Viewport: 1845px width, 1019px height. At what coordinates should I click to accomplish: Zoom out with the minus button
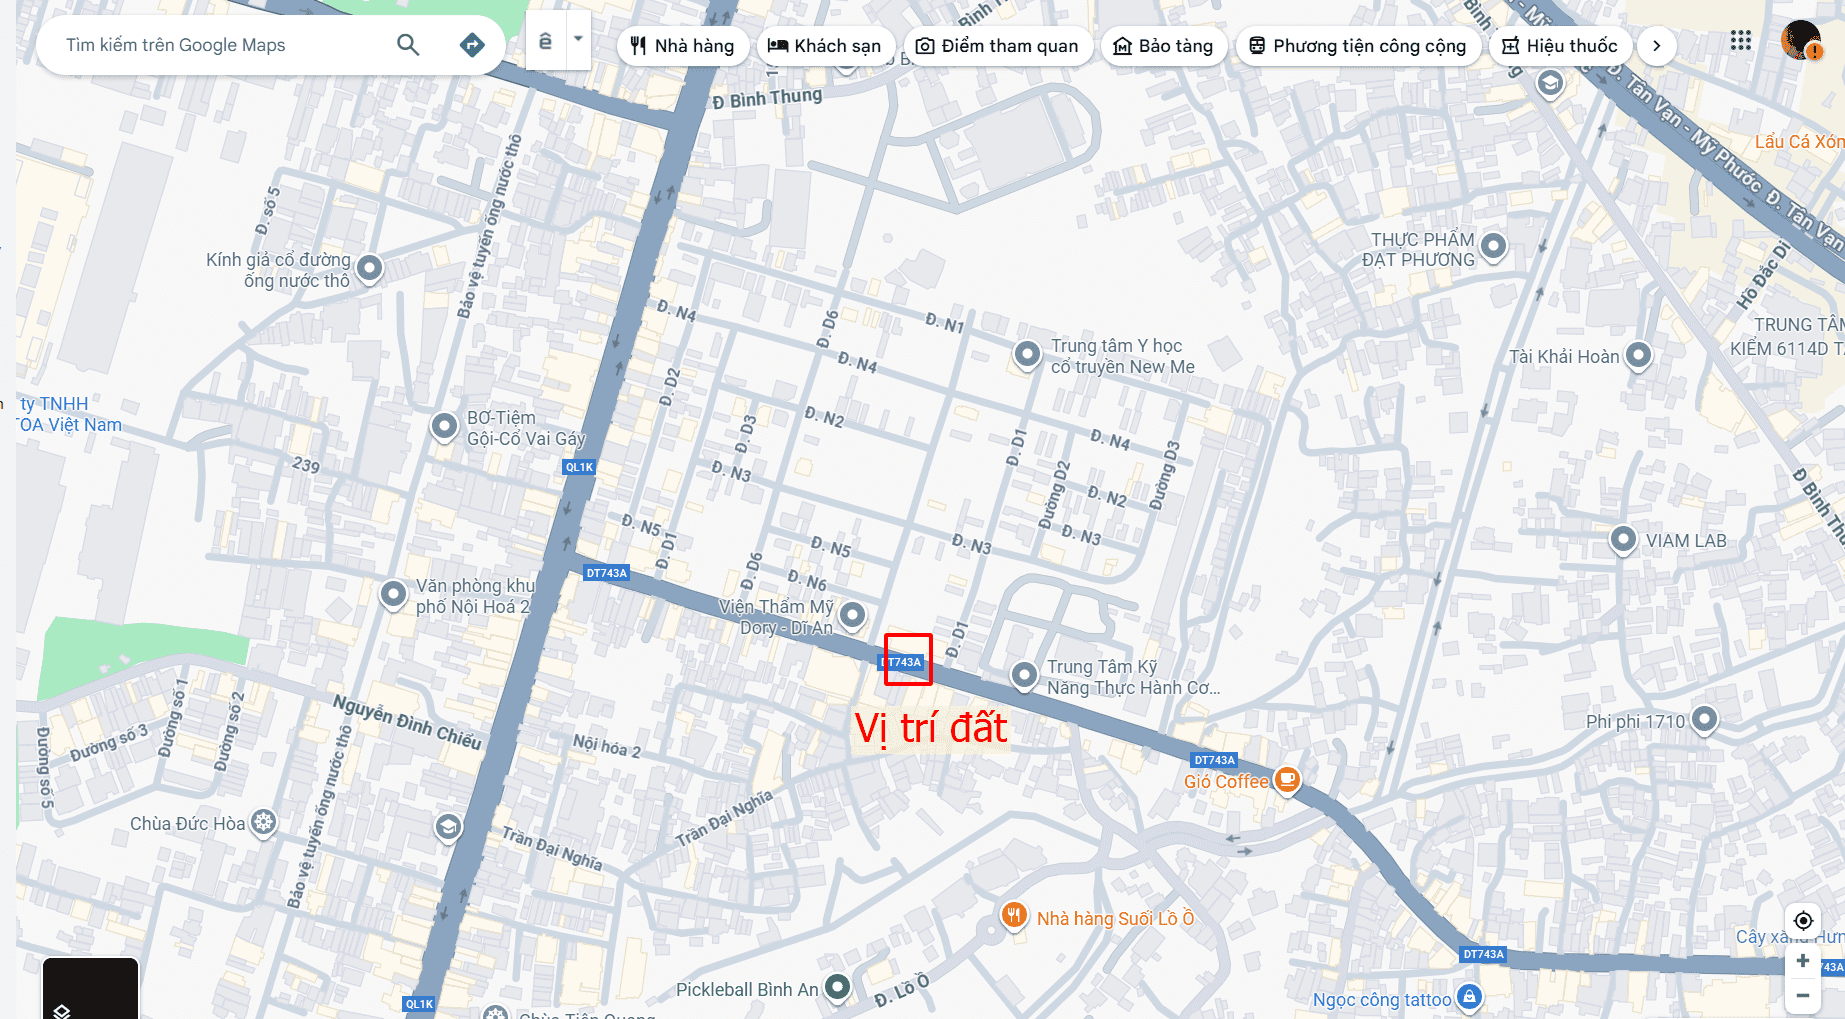click(x=1803, y=996)
